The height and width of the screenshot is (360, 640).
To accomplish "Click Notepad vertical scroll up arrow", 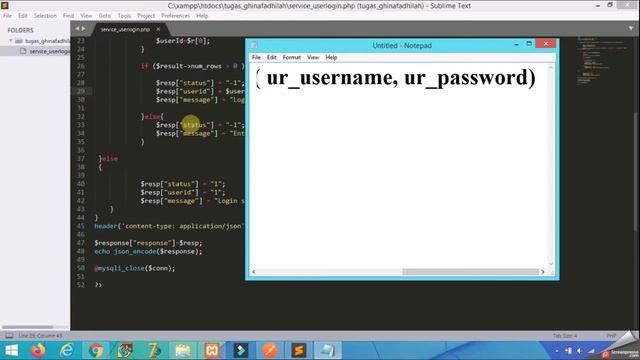I will (x=551, y=67).
